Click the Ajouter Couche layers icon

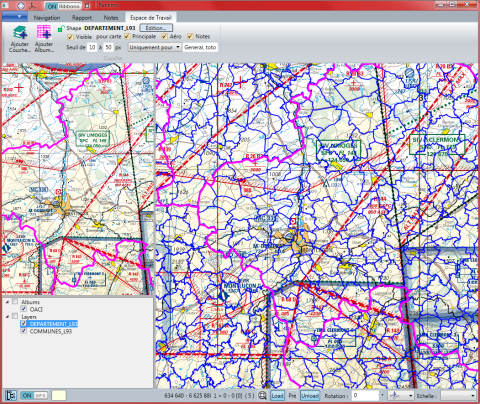pyautogui.click(x=20, y=33)
